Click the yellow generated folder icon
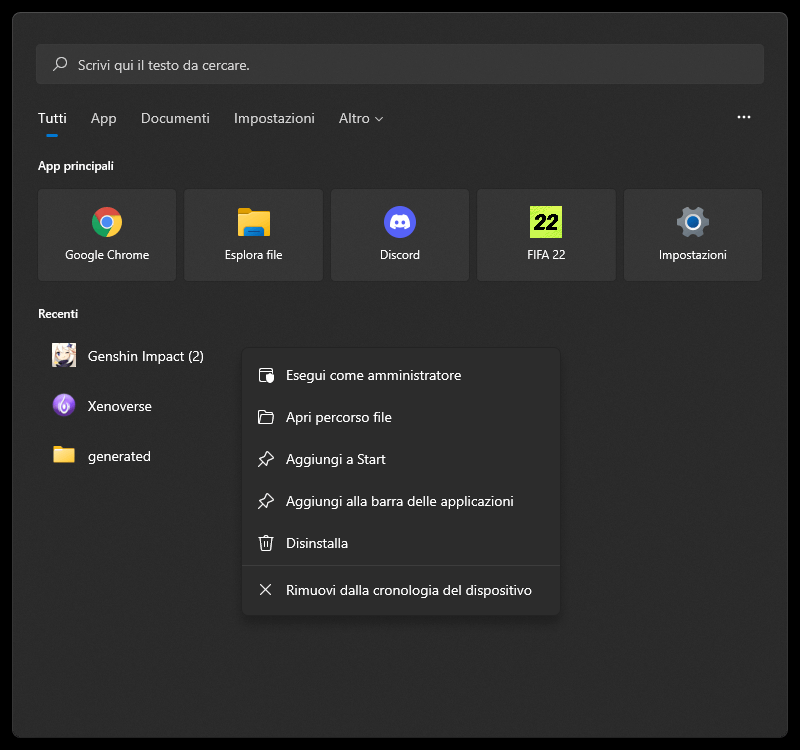800x750 pixels. [x=64, y=454]
